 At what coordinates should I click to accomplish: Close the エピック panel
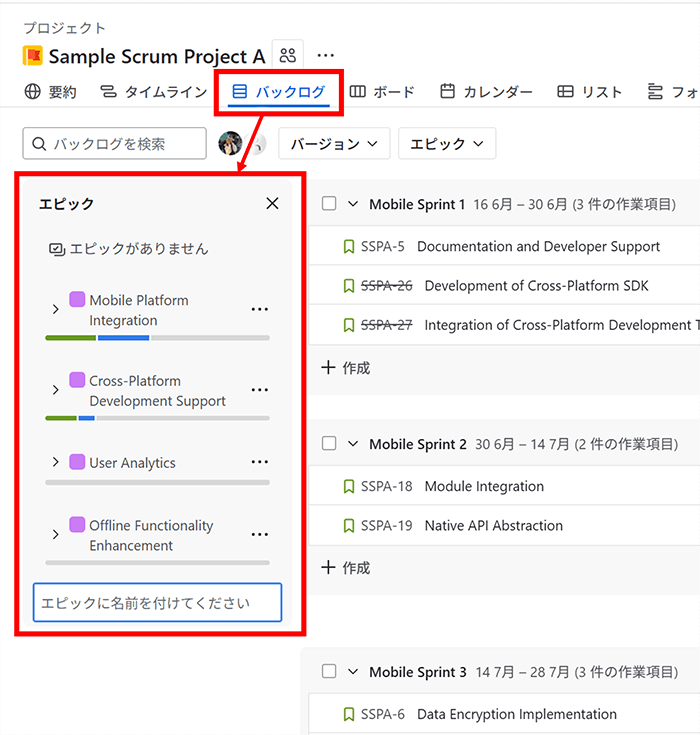pyautogui.click(x=272, y=203)
